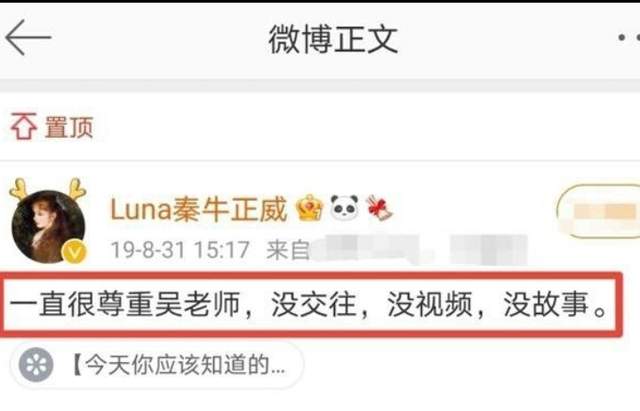Click the 19-8-31 15:17 timestamp
This screenshot has height=411, width=640.
pos(180,249)
